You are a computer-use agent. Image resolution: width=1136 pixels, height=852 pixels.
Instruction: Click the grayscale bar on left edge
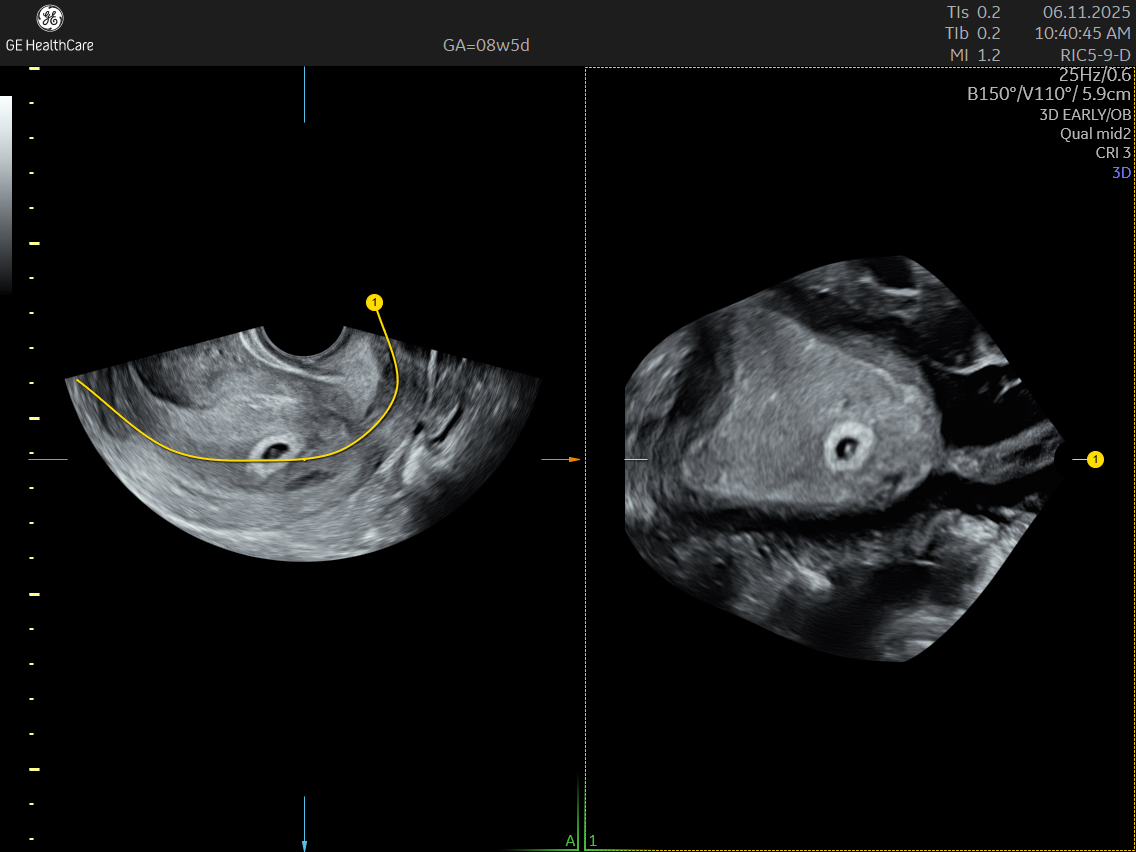6,194
